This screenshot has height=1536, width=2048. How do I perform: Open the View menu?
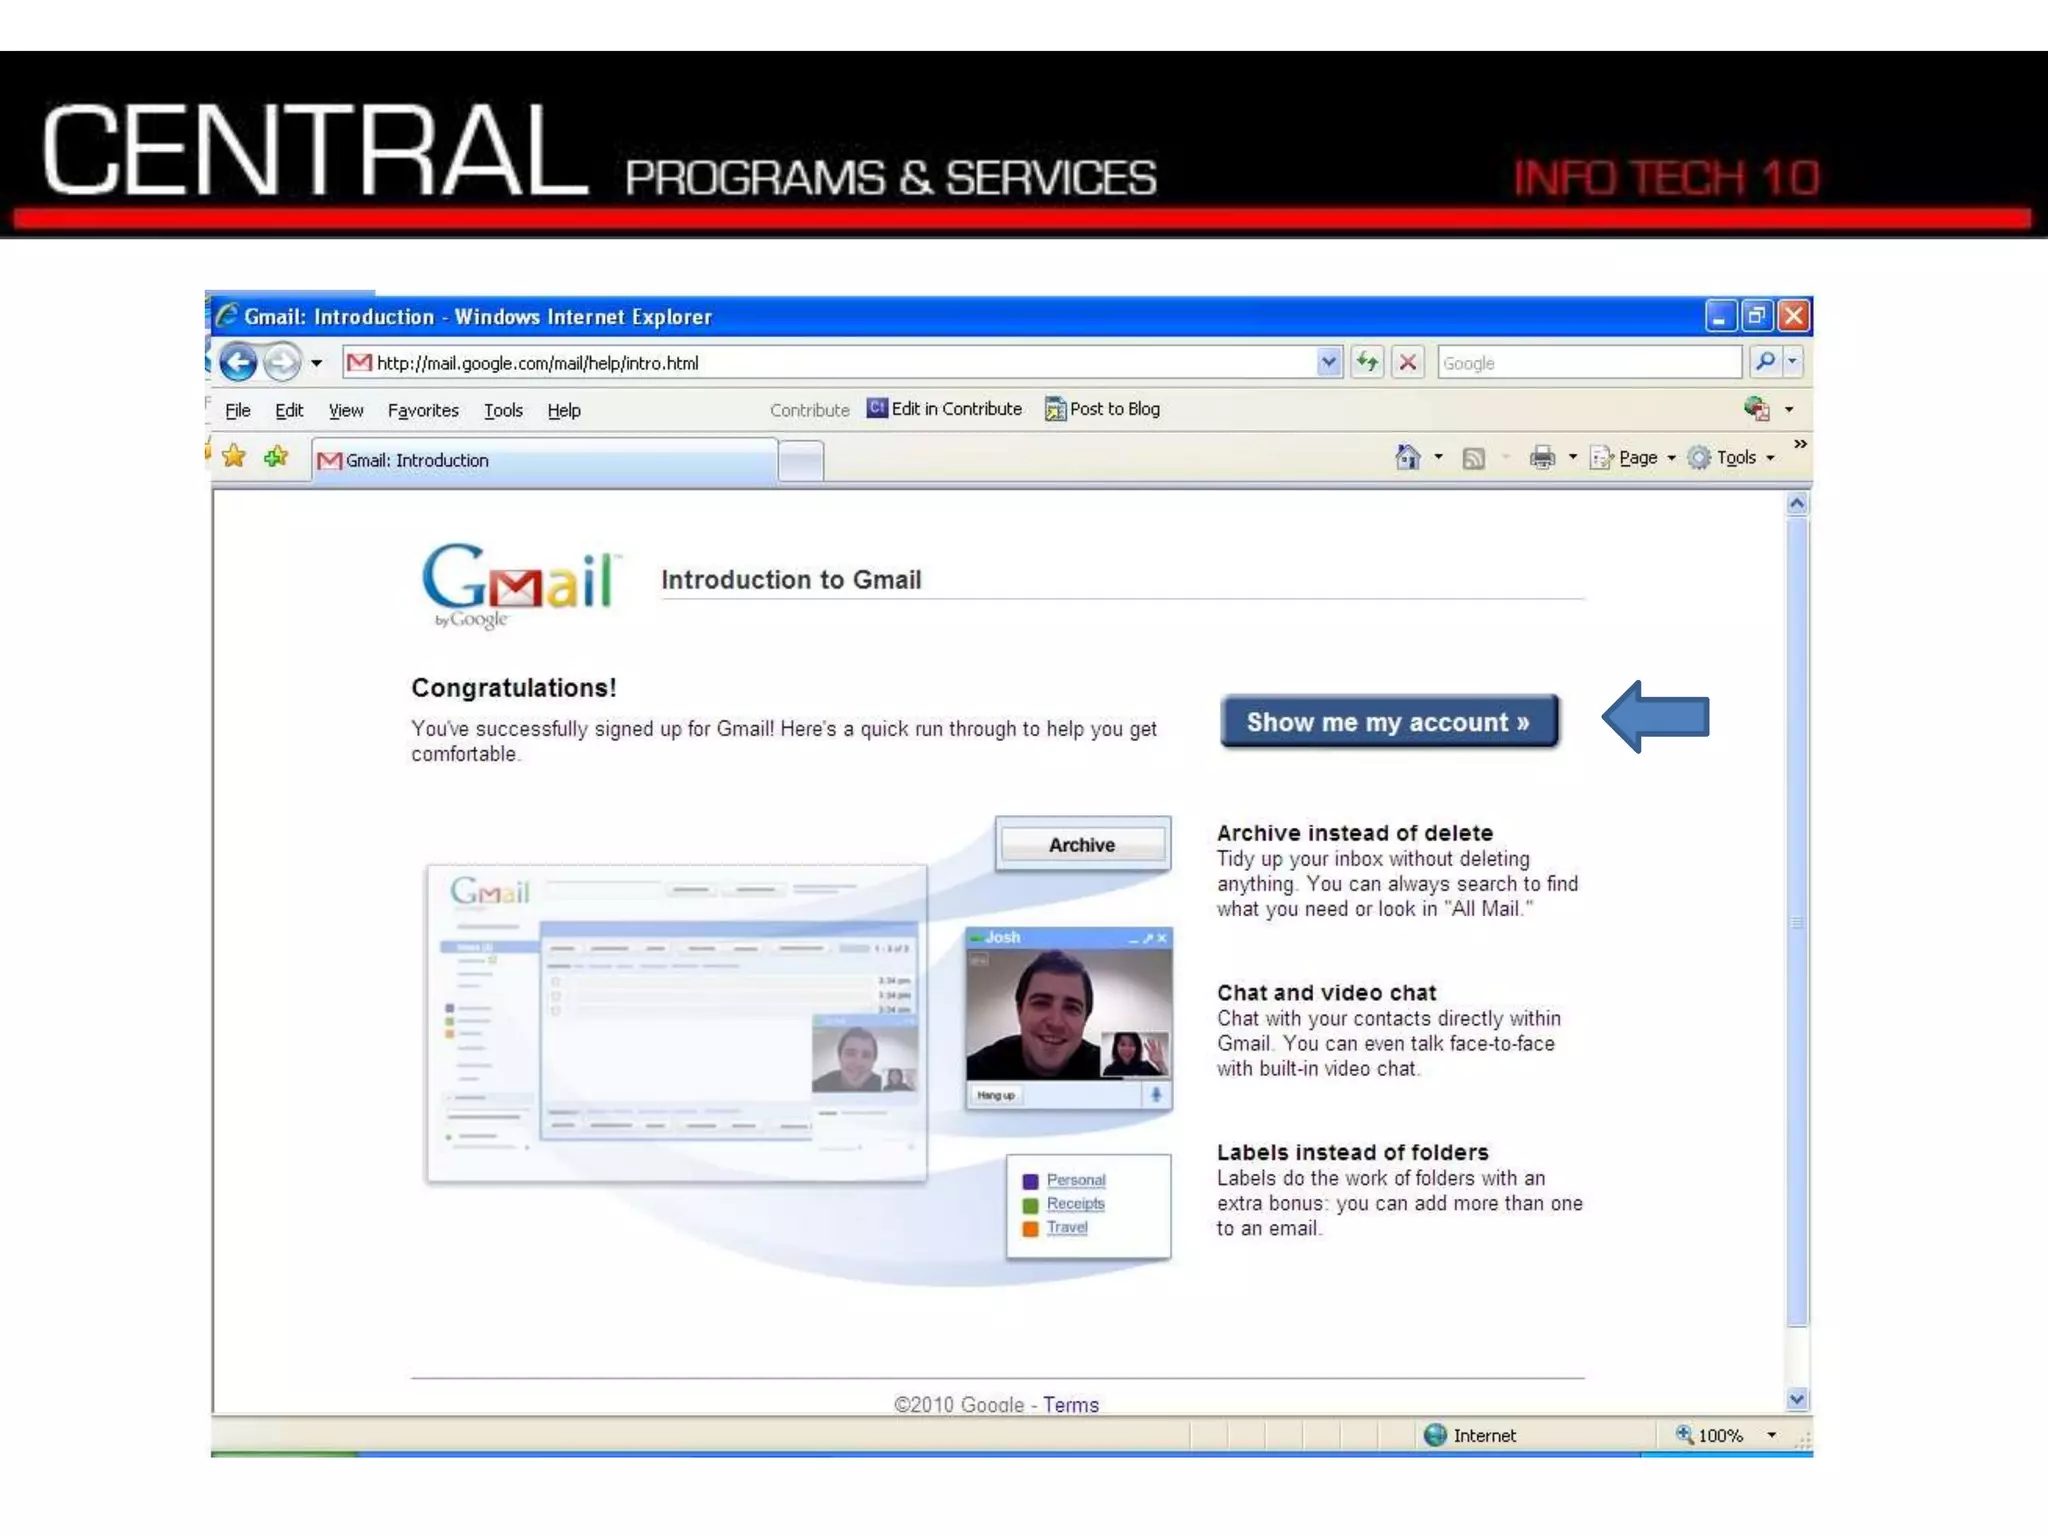pyautogui.click(x=345, y=410)
